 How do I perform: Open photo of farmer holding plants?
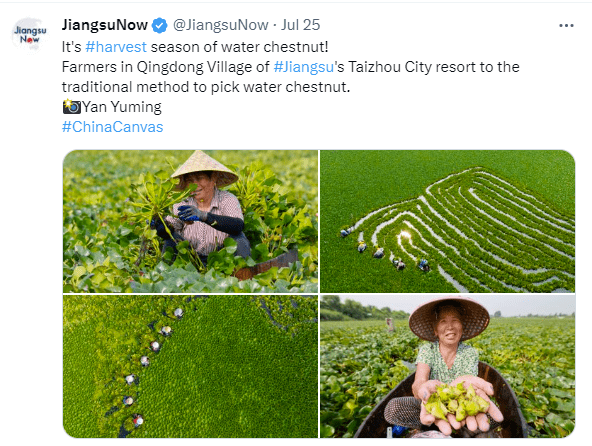190,221
